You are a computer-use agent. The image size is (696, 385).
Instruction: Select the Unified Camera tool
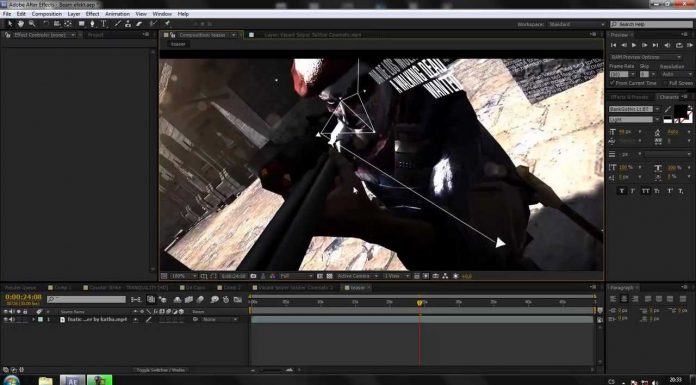[57, 24]
